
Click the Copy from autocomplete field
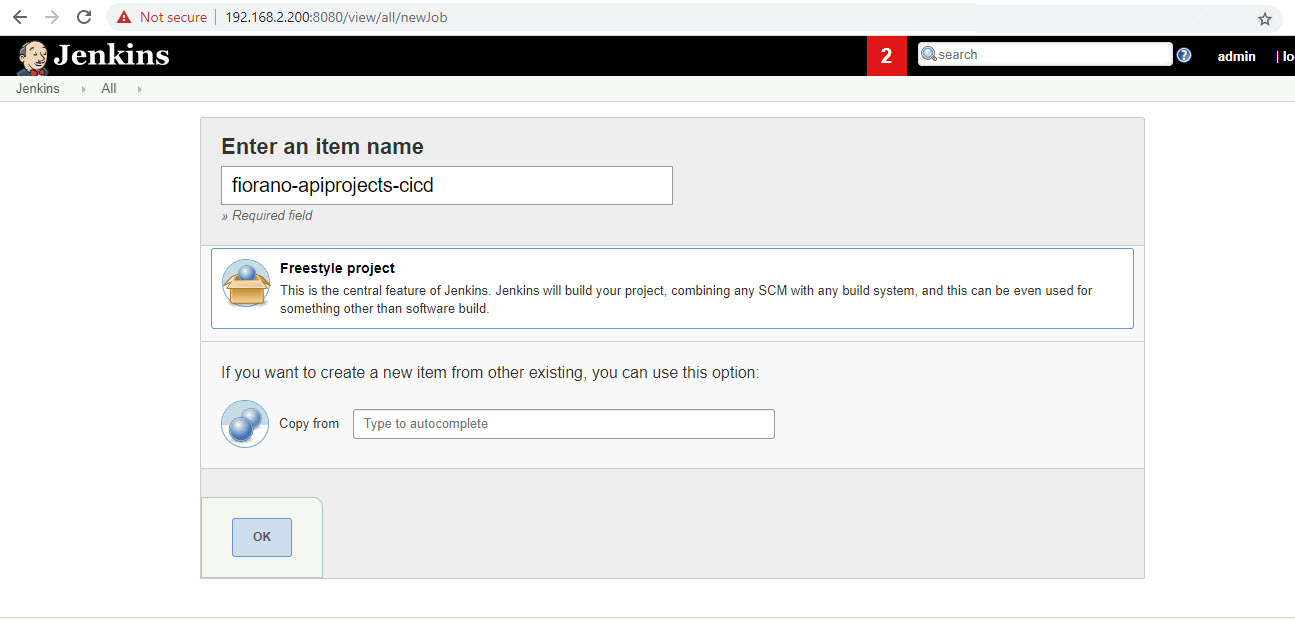pyautogui.click(x=564, y=424)
